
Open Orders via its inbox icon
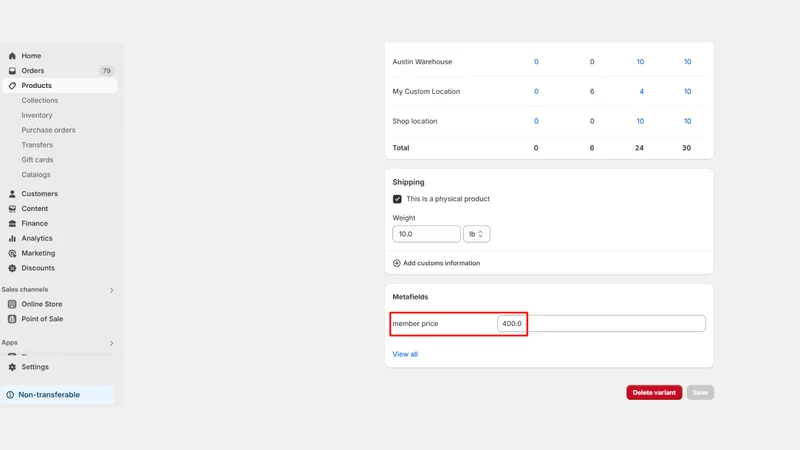coord(12,70)
